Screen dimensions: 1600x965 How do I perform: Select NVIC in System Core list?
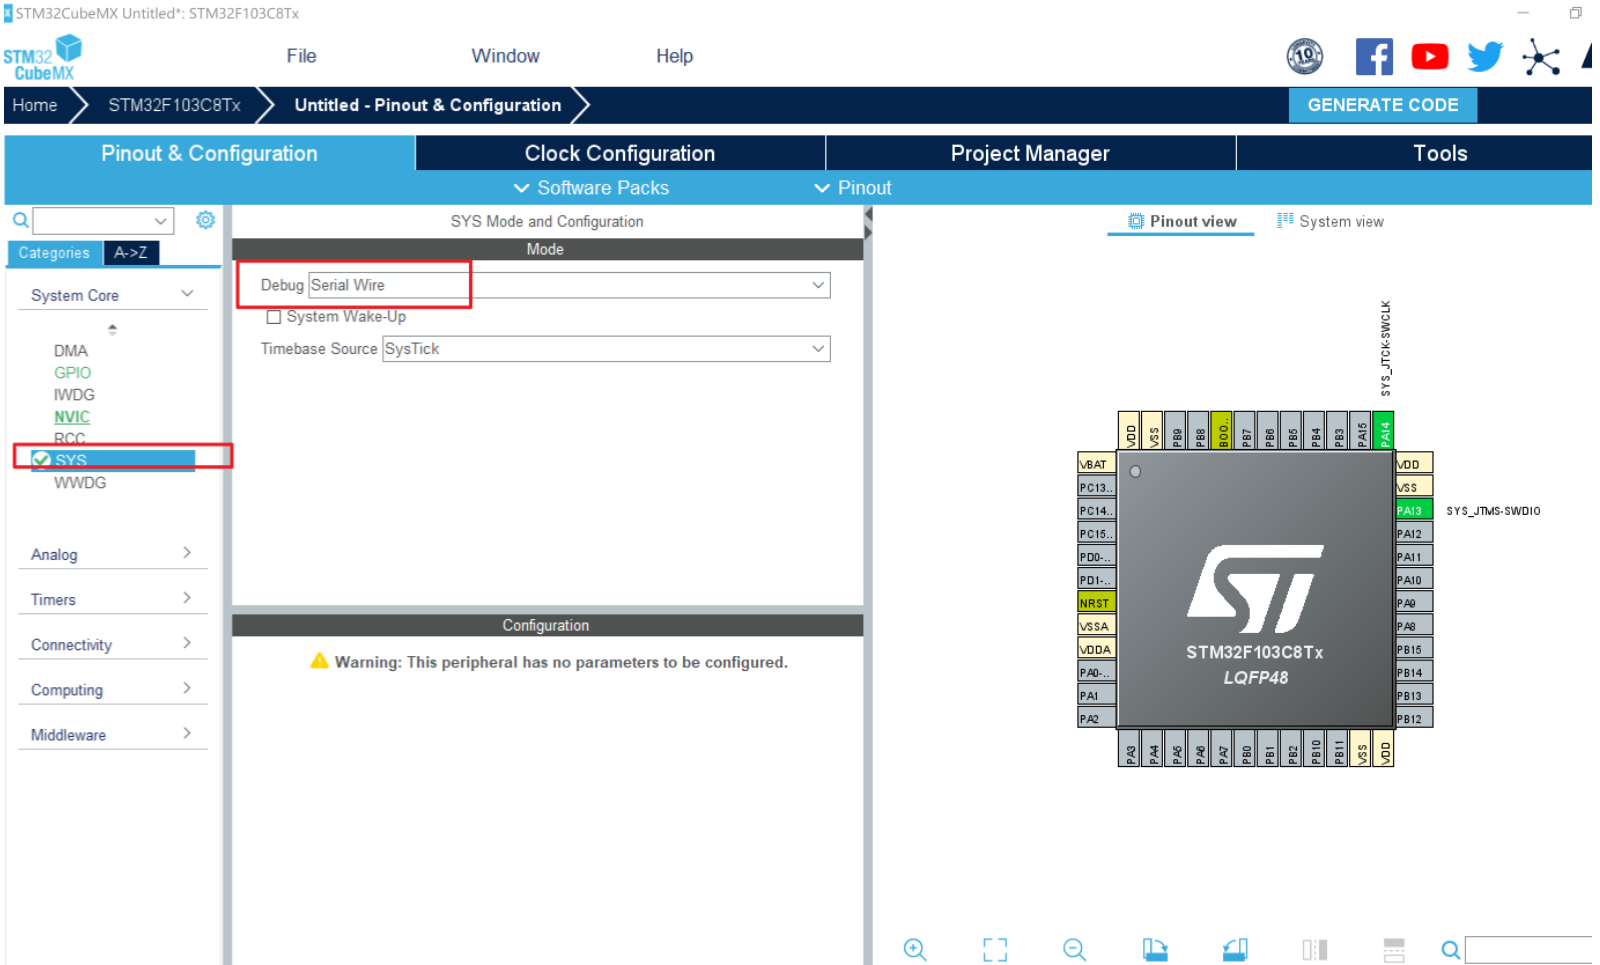72,417
